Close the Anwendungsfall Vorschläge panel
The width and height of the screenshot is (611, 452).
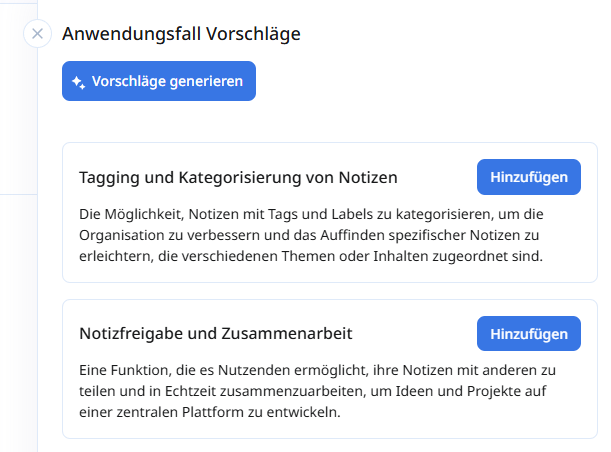[37, 34]
